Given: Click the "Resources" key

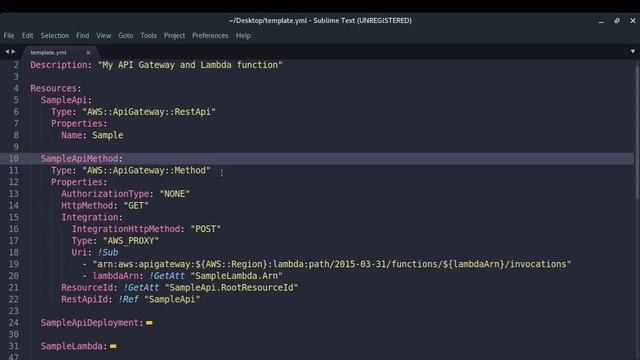Looking at the screenshot, I should (53, 88).
